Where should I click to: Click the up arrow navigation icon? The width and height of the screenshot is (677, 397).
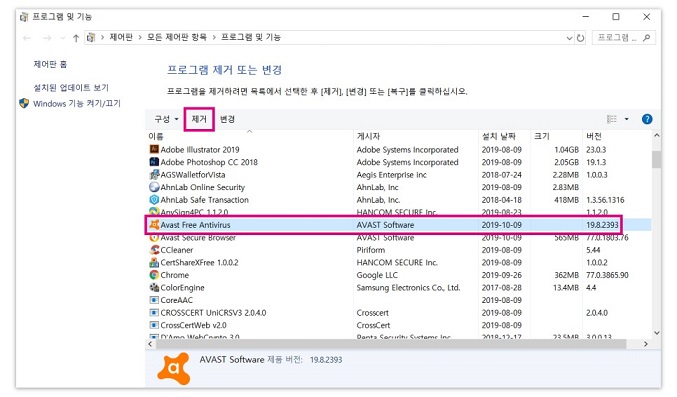point(76,38)
